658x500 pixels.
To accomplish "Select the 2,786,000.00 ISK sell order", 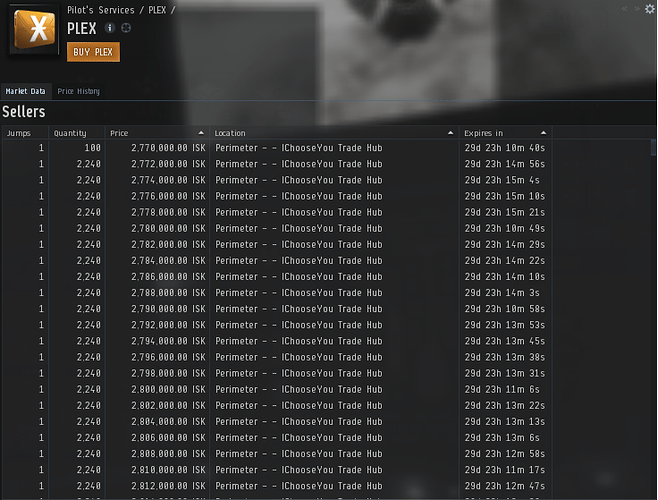I will [326, 277].
